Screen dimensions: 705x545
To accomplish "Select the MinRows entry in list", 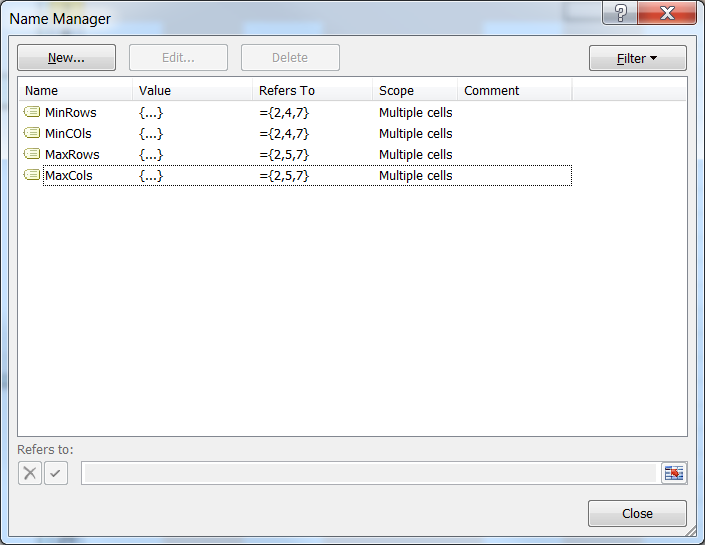I will (x=71, y=112).
